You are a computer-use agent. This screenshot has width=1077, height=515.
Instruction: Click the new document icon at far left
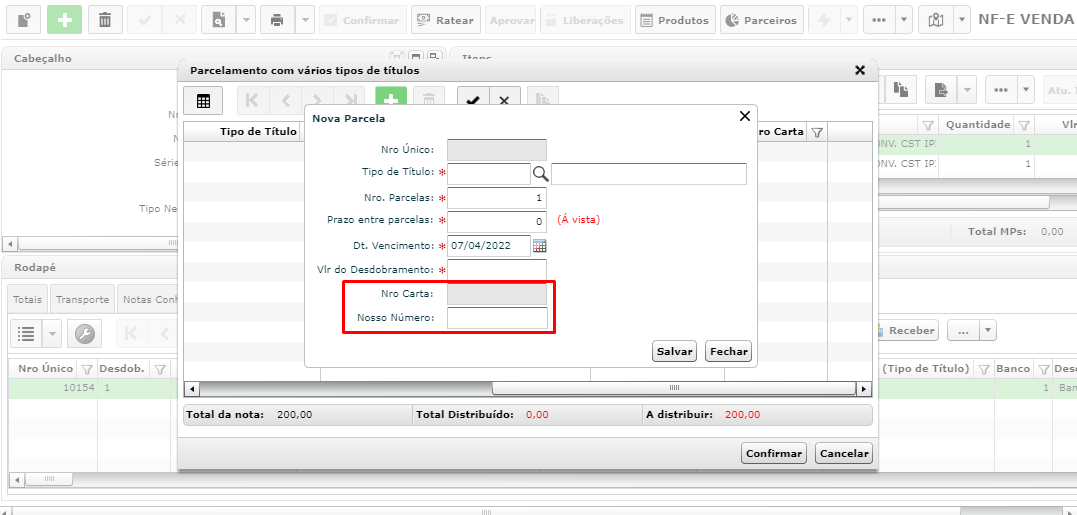pos(24,20)
